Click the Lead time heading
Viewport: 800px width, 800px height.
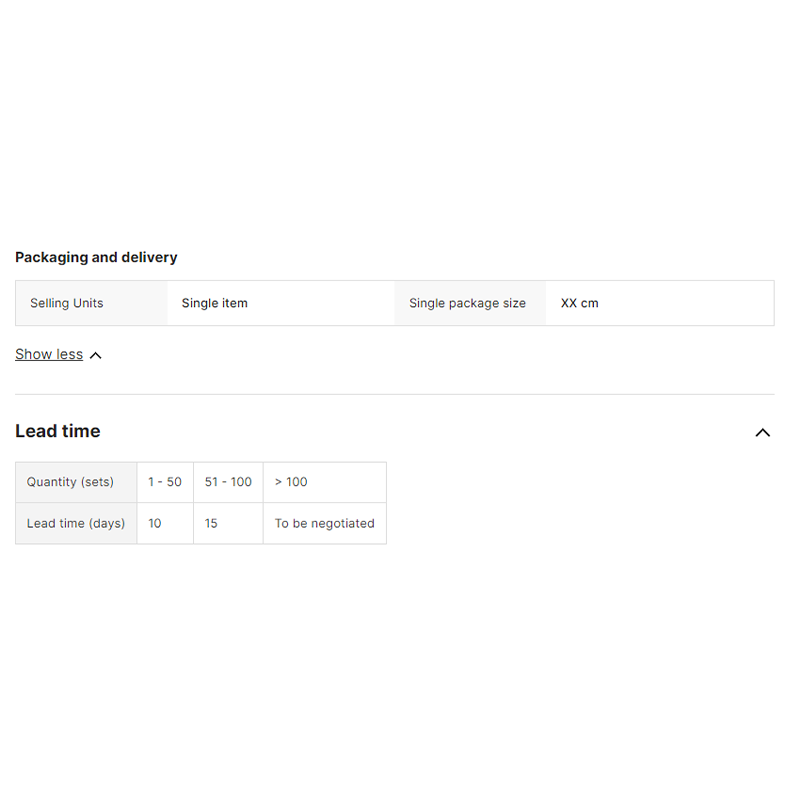(58, 431)
